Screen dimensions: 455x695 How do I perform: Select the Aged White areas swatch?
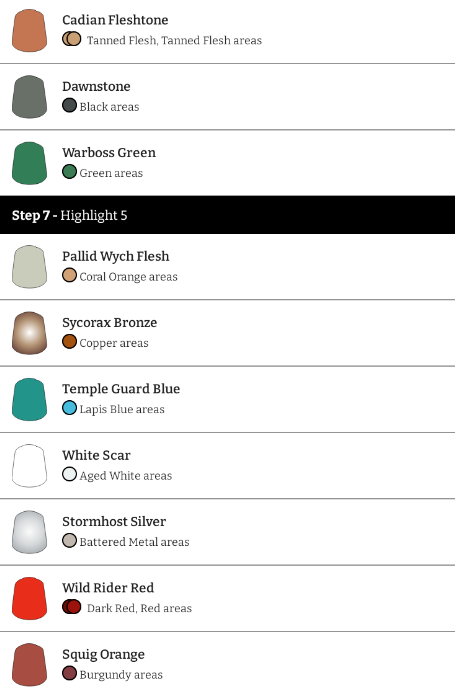70,474
